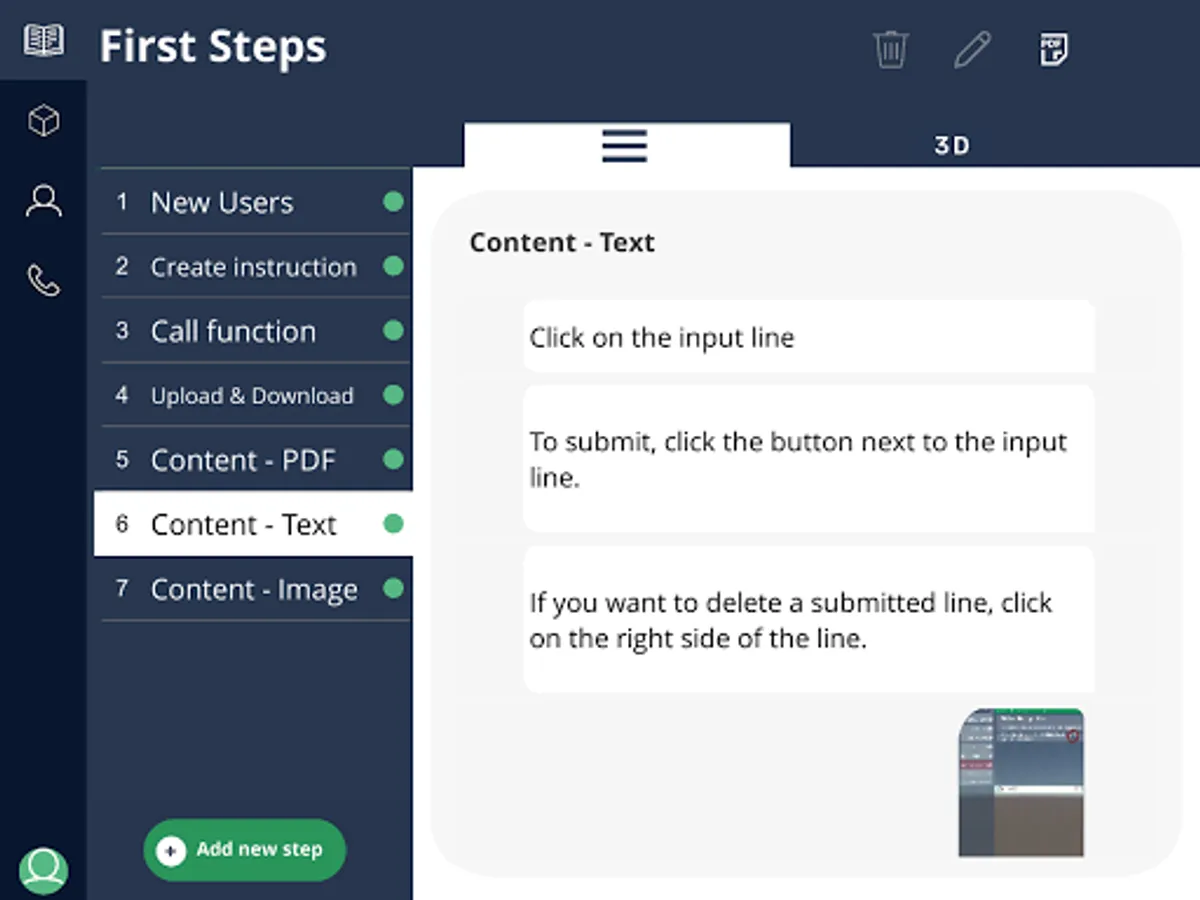Open the user profile sidebar icon
Viewport: 1200px width, 900px height.
point(43,201)
